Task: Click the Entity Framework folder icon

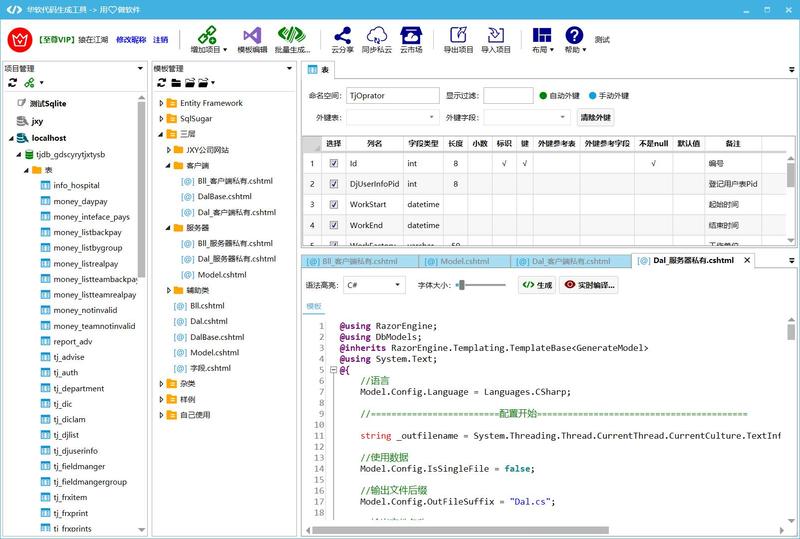Action: coord(172,103)
